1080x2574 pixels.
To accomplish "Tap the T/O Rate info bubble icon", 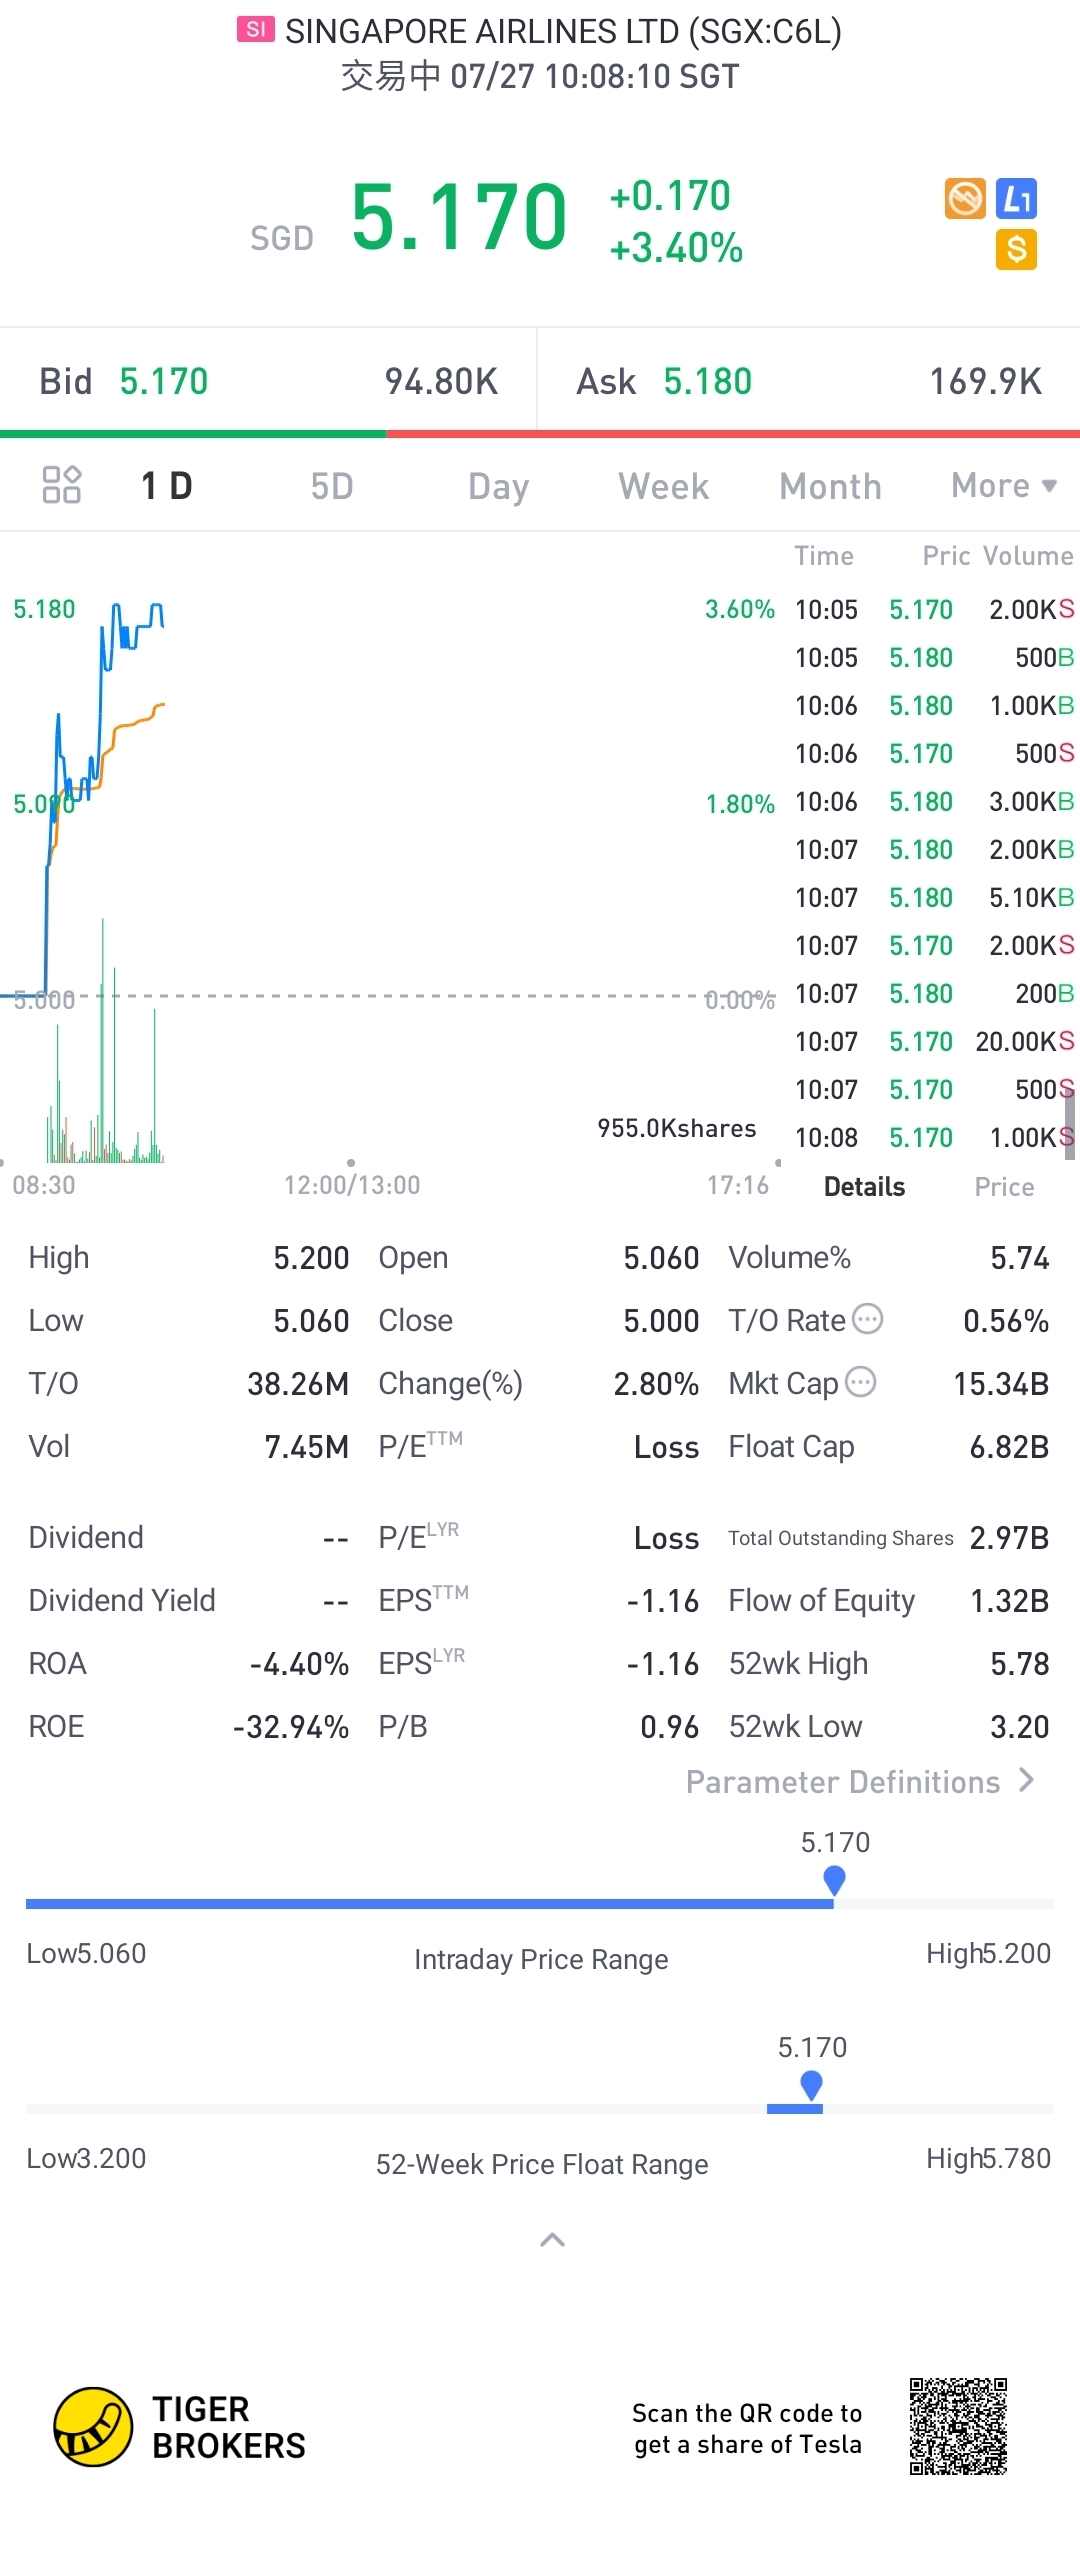I will pos(867,1319).
